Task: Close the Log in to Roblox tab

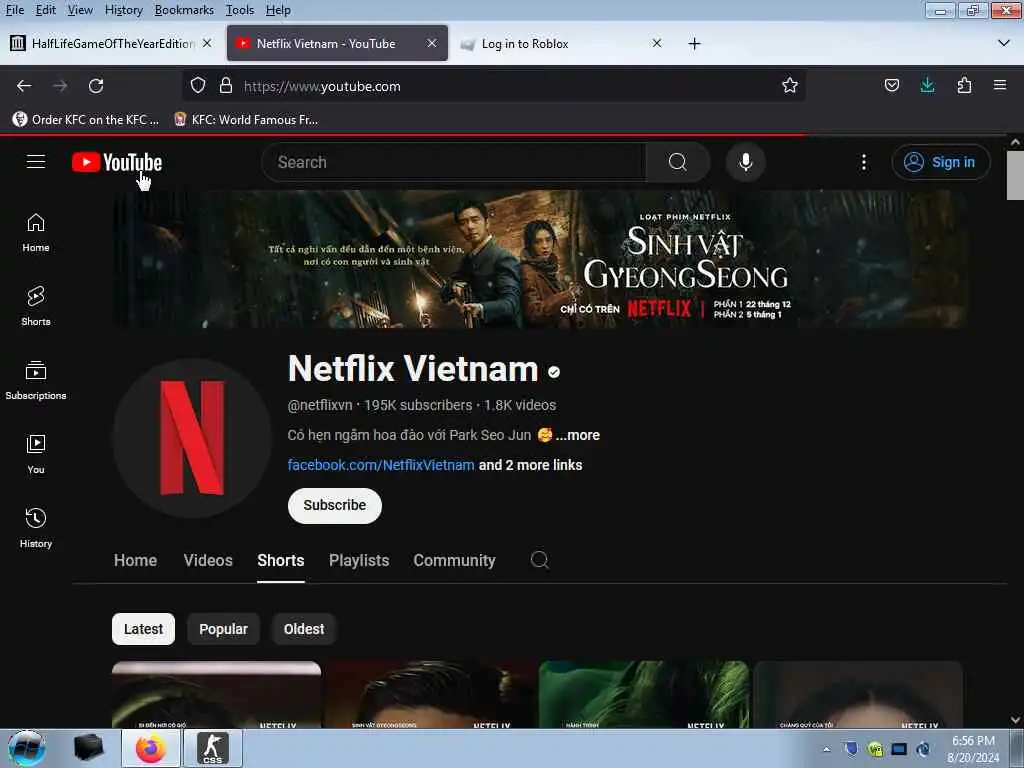Action: tap(657, 43)
